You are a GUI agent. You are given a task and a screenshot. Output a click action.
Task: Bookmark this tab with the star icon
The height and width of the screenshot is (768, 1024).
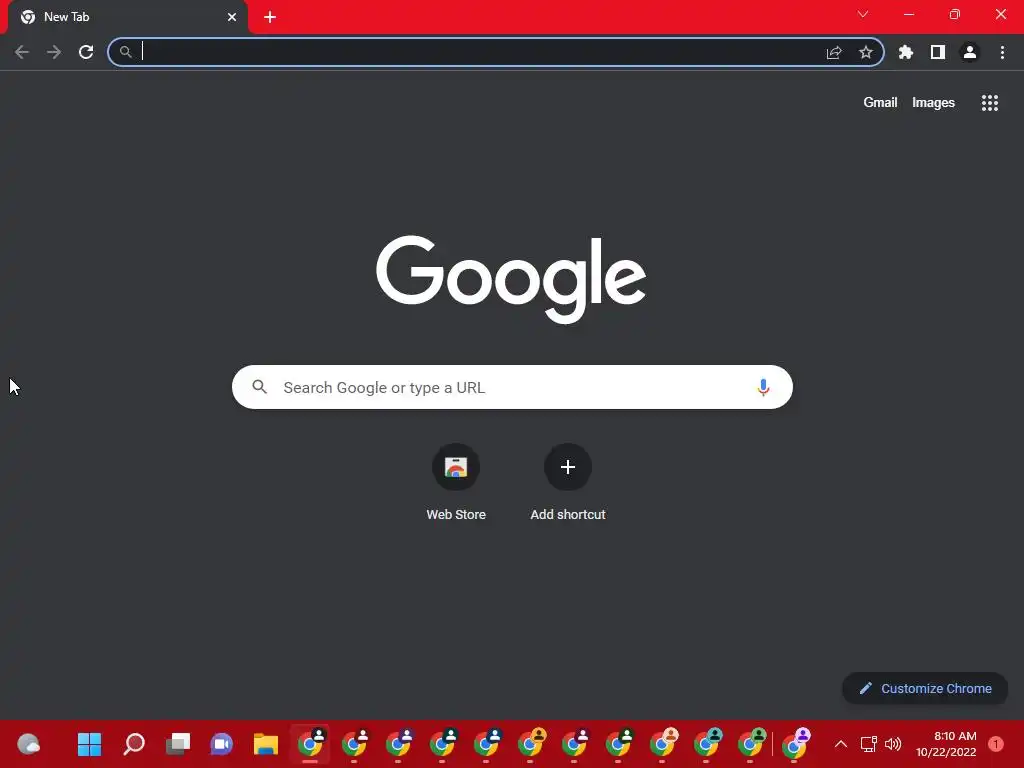click(x=866, y=52)
